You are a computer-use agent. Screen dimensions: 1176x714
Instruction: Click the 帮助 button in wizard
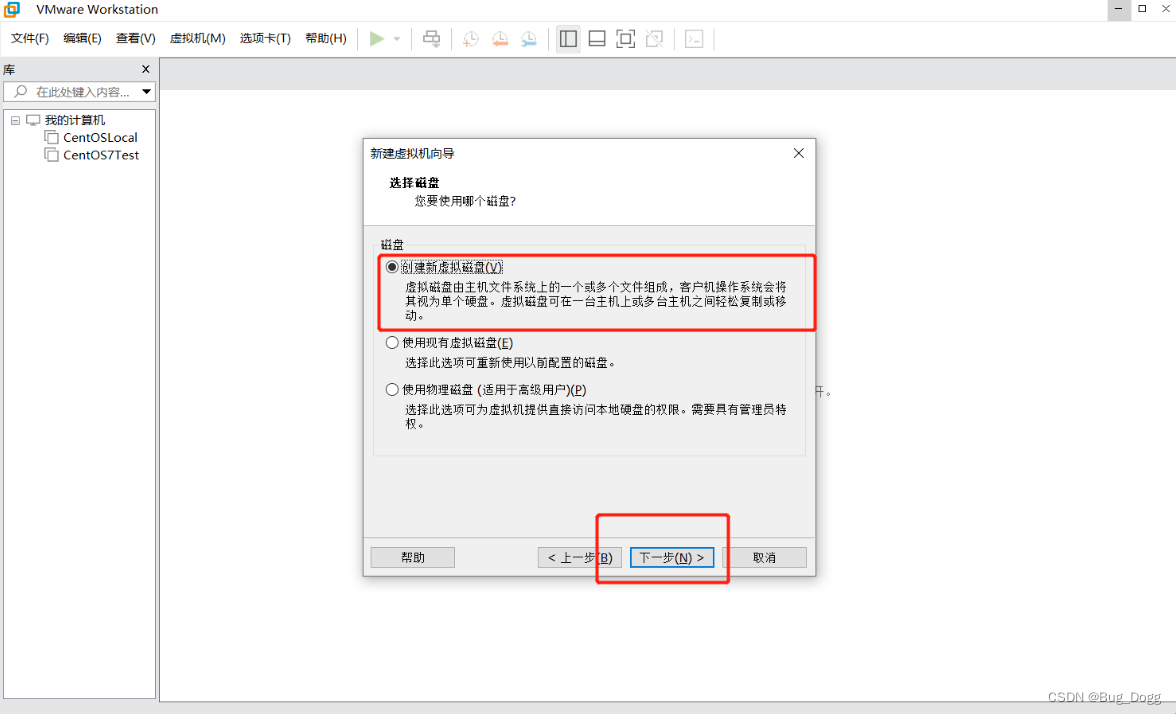[412, 557]
